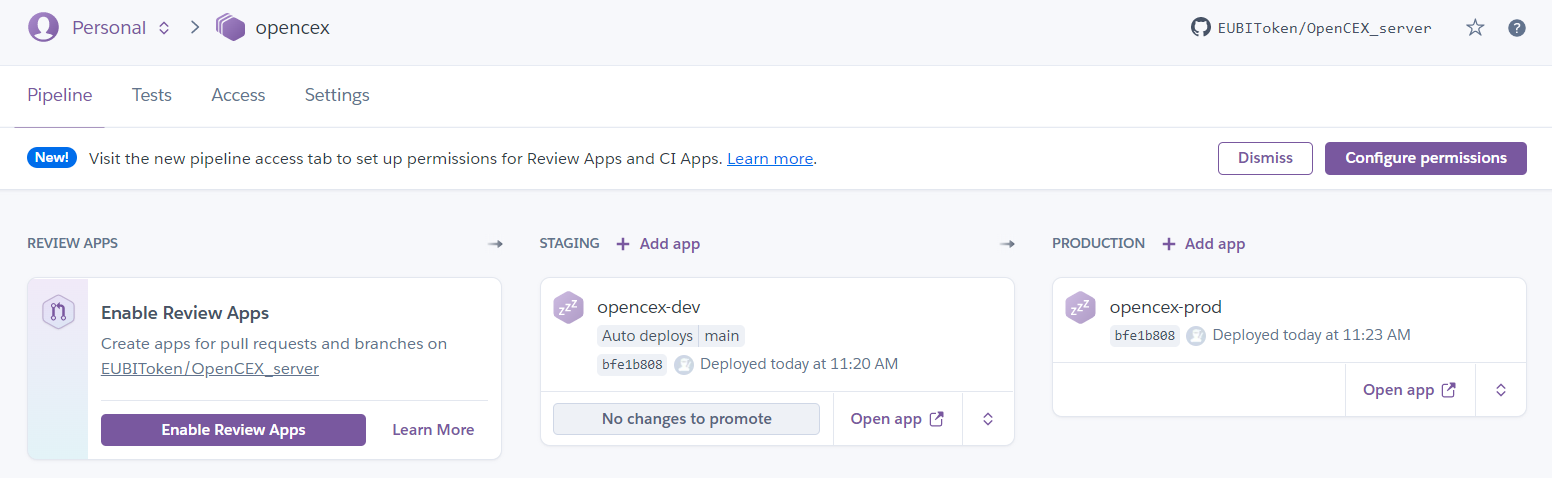
Task: Open app for opencex-dev
Action: tap(897, 419)
